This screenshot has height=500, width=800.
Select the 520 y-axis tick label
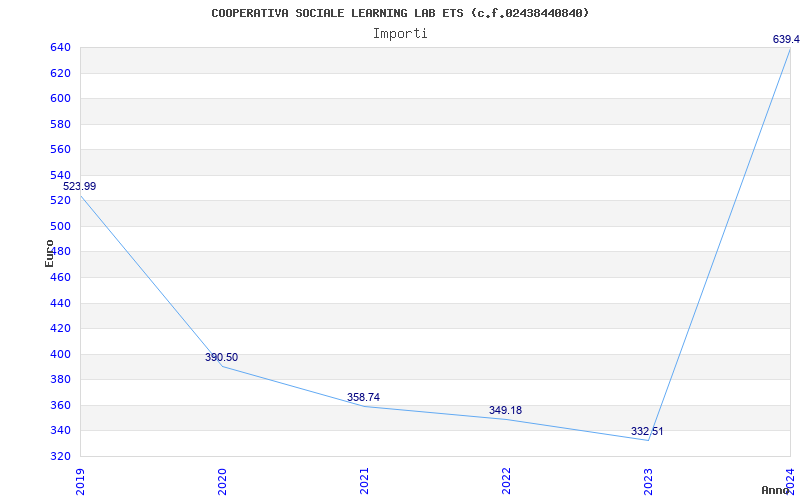(x=60, y=201)
